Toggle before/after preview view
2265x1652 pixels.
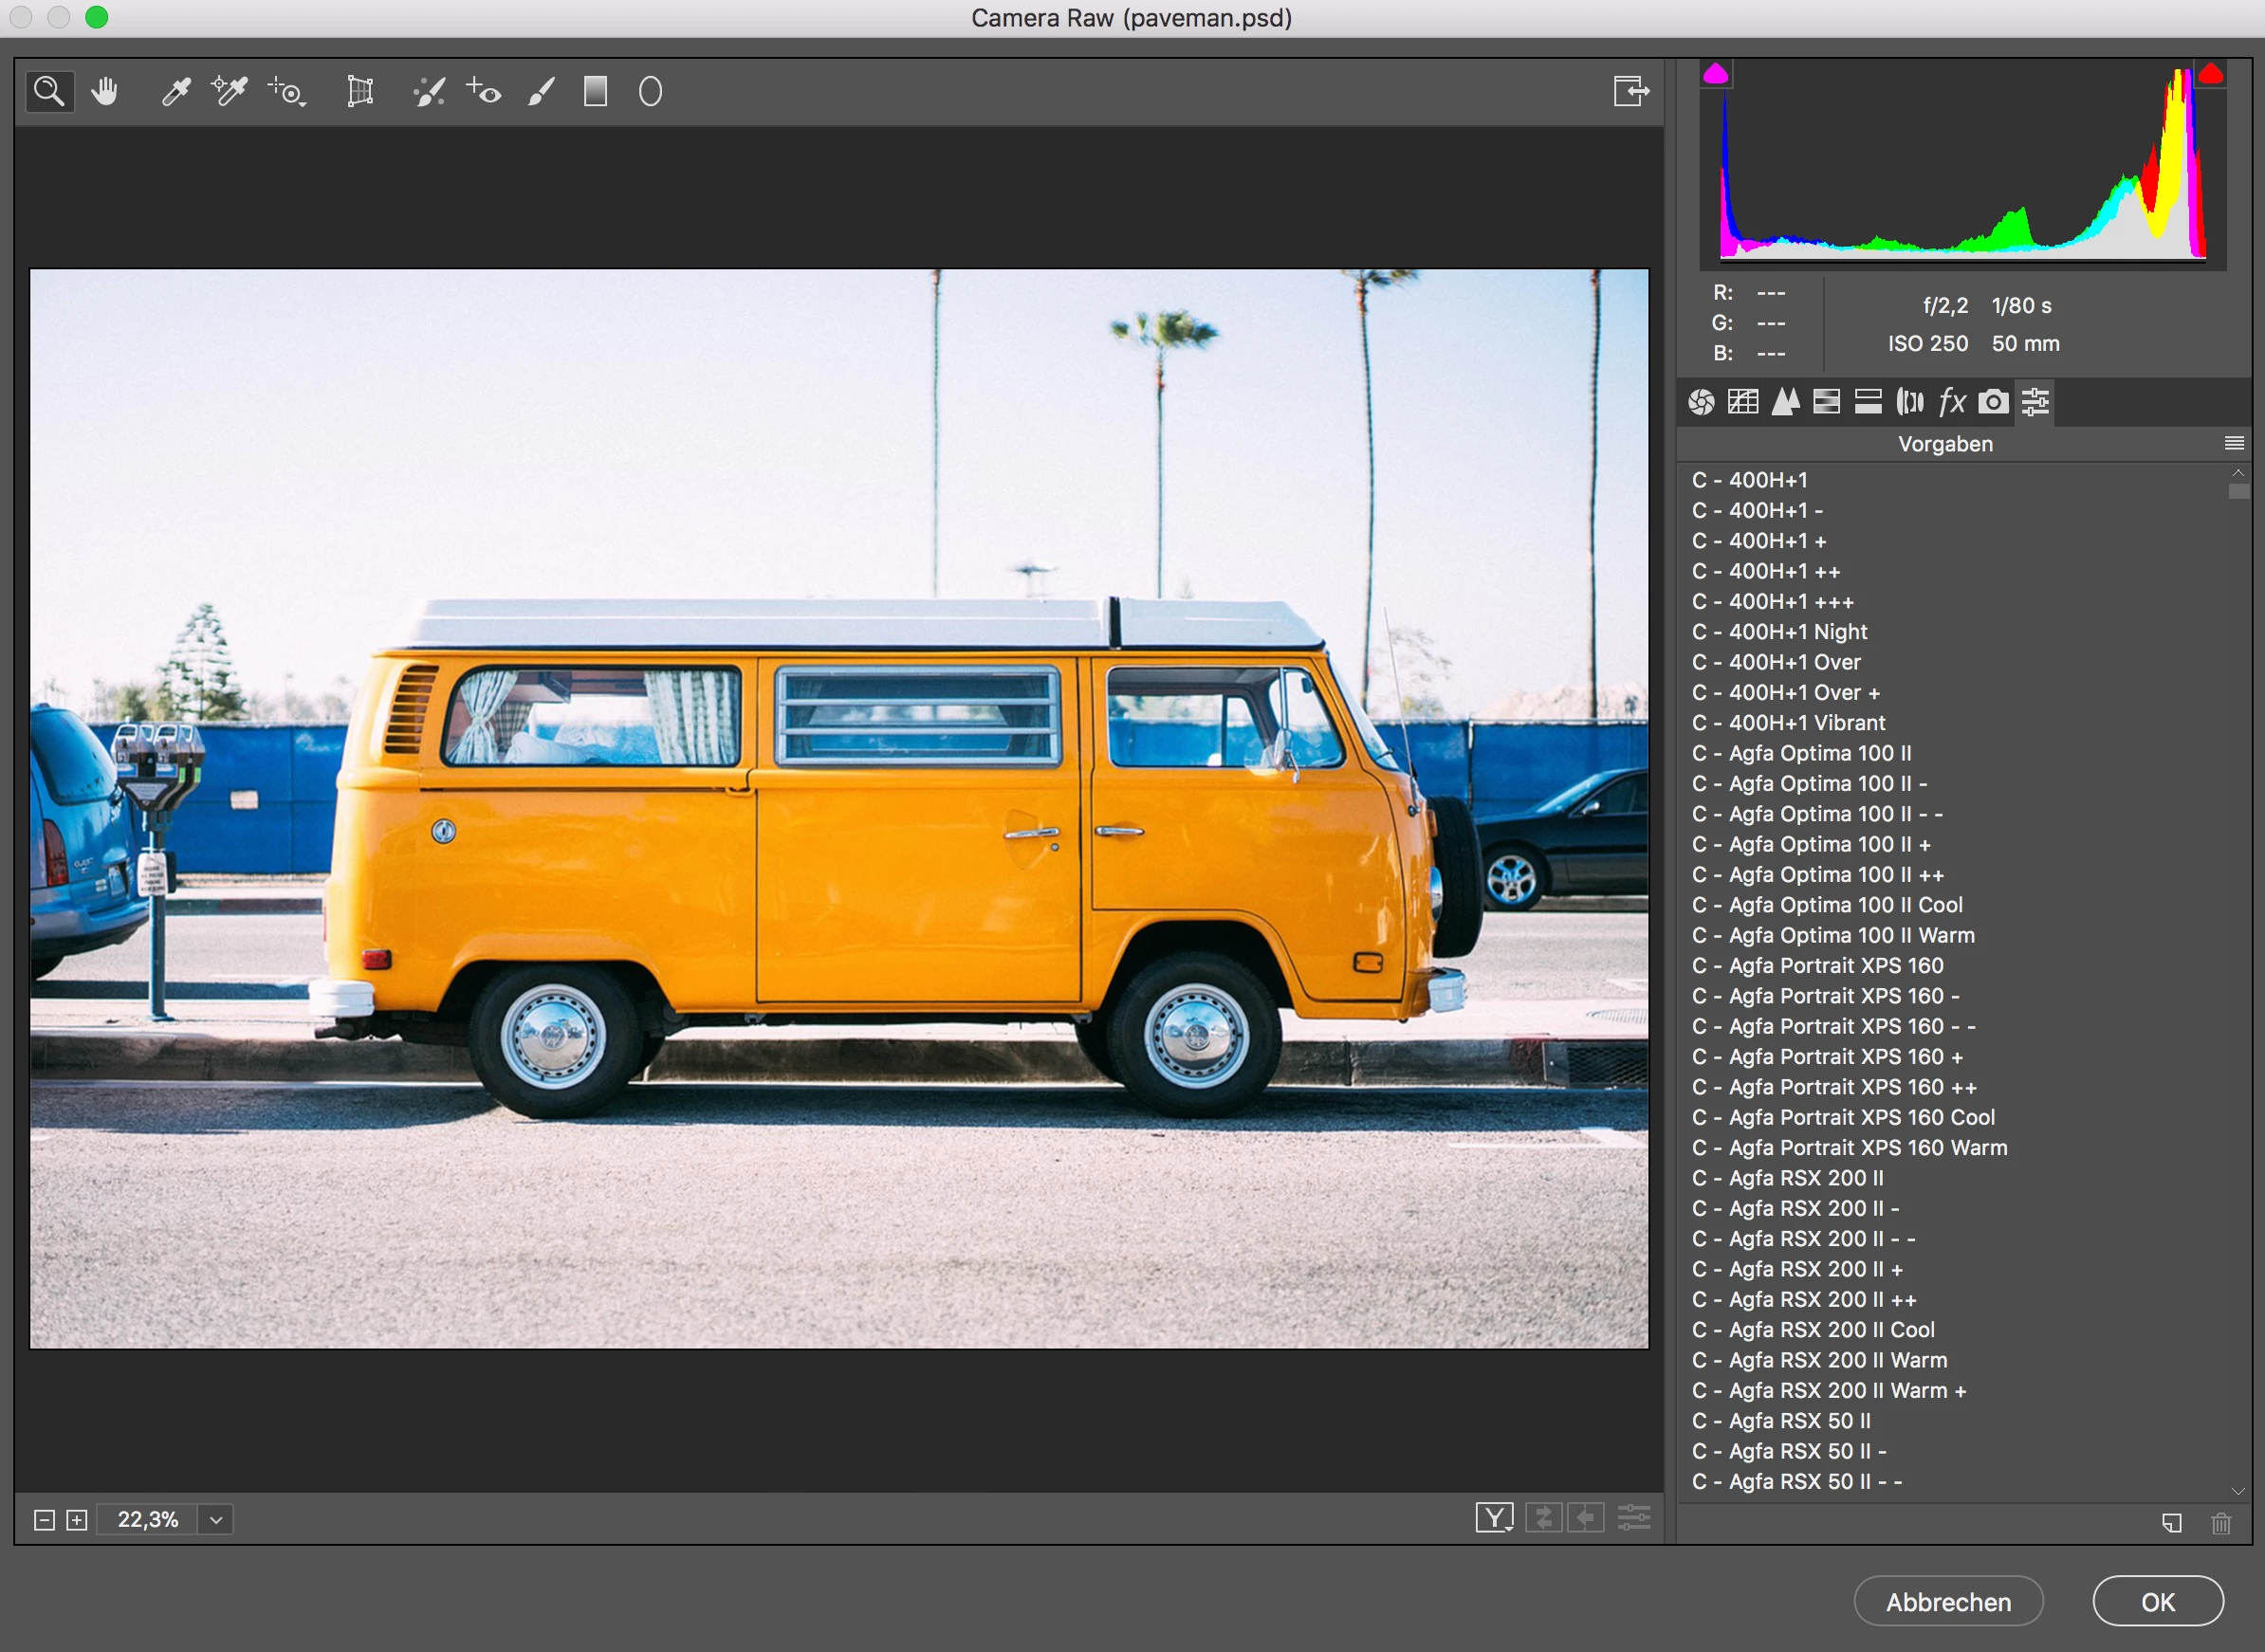coord(1494,1518)
